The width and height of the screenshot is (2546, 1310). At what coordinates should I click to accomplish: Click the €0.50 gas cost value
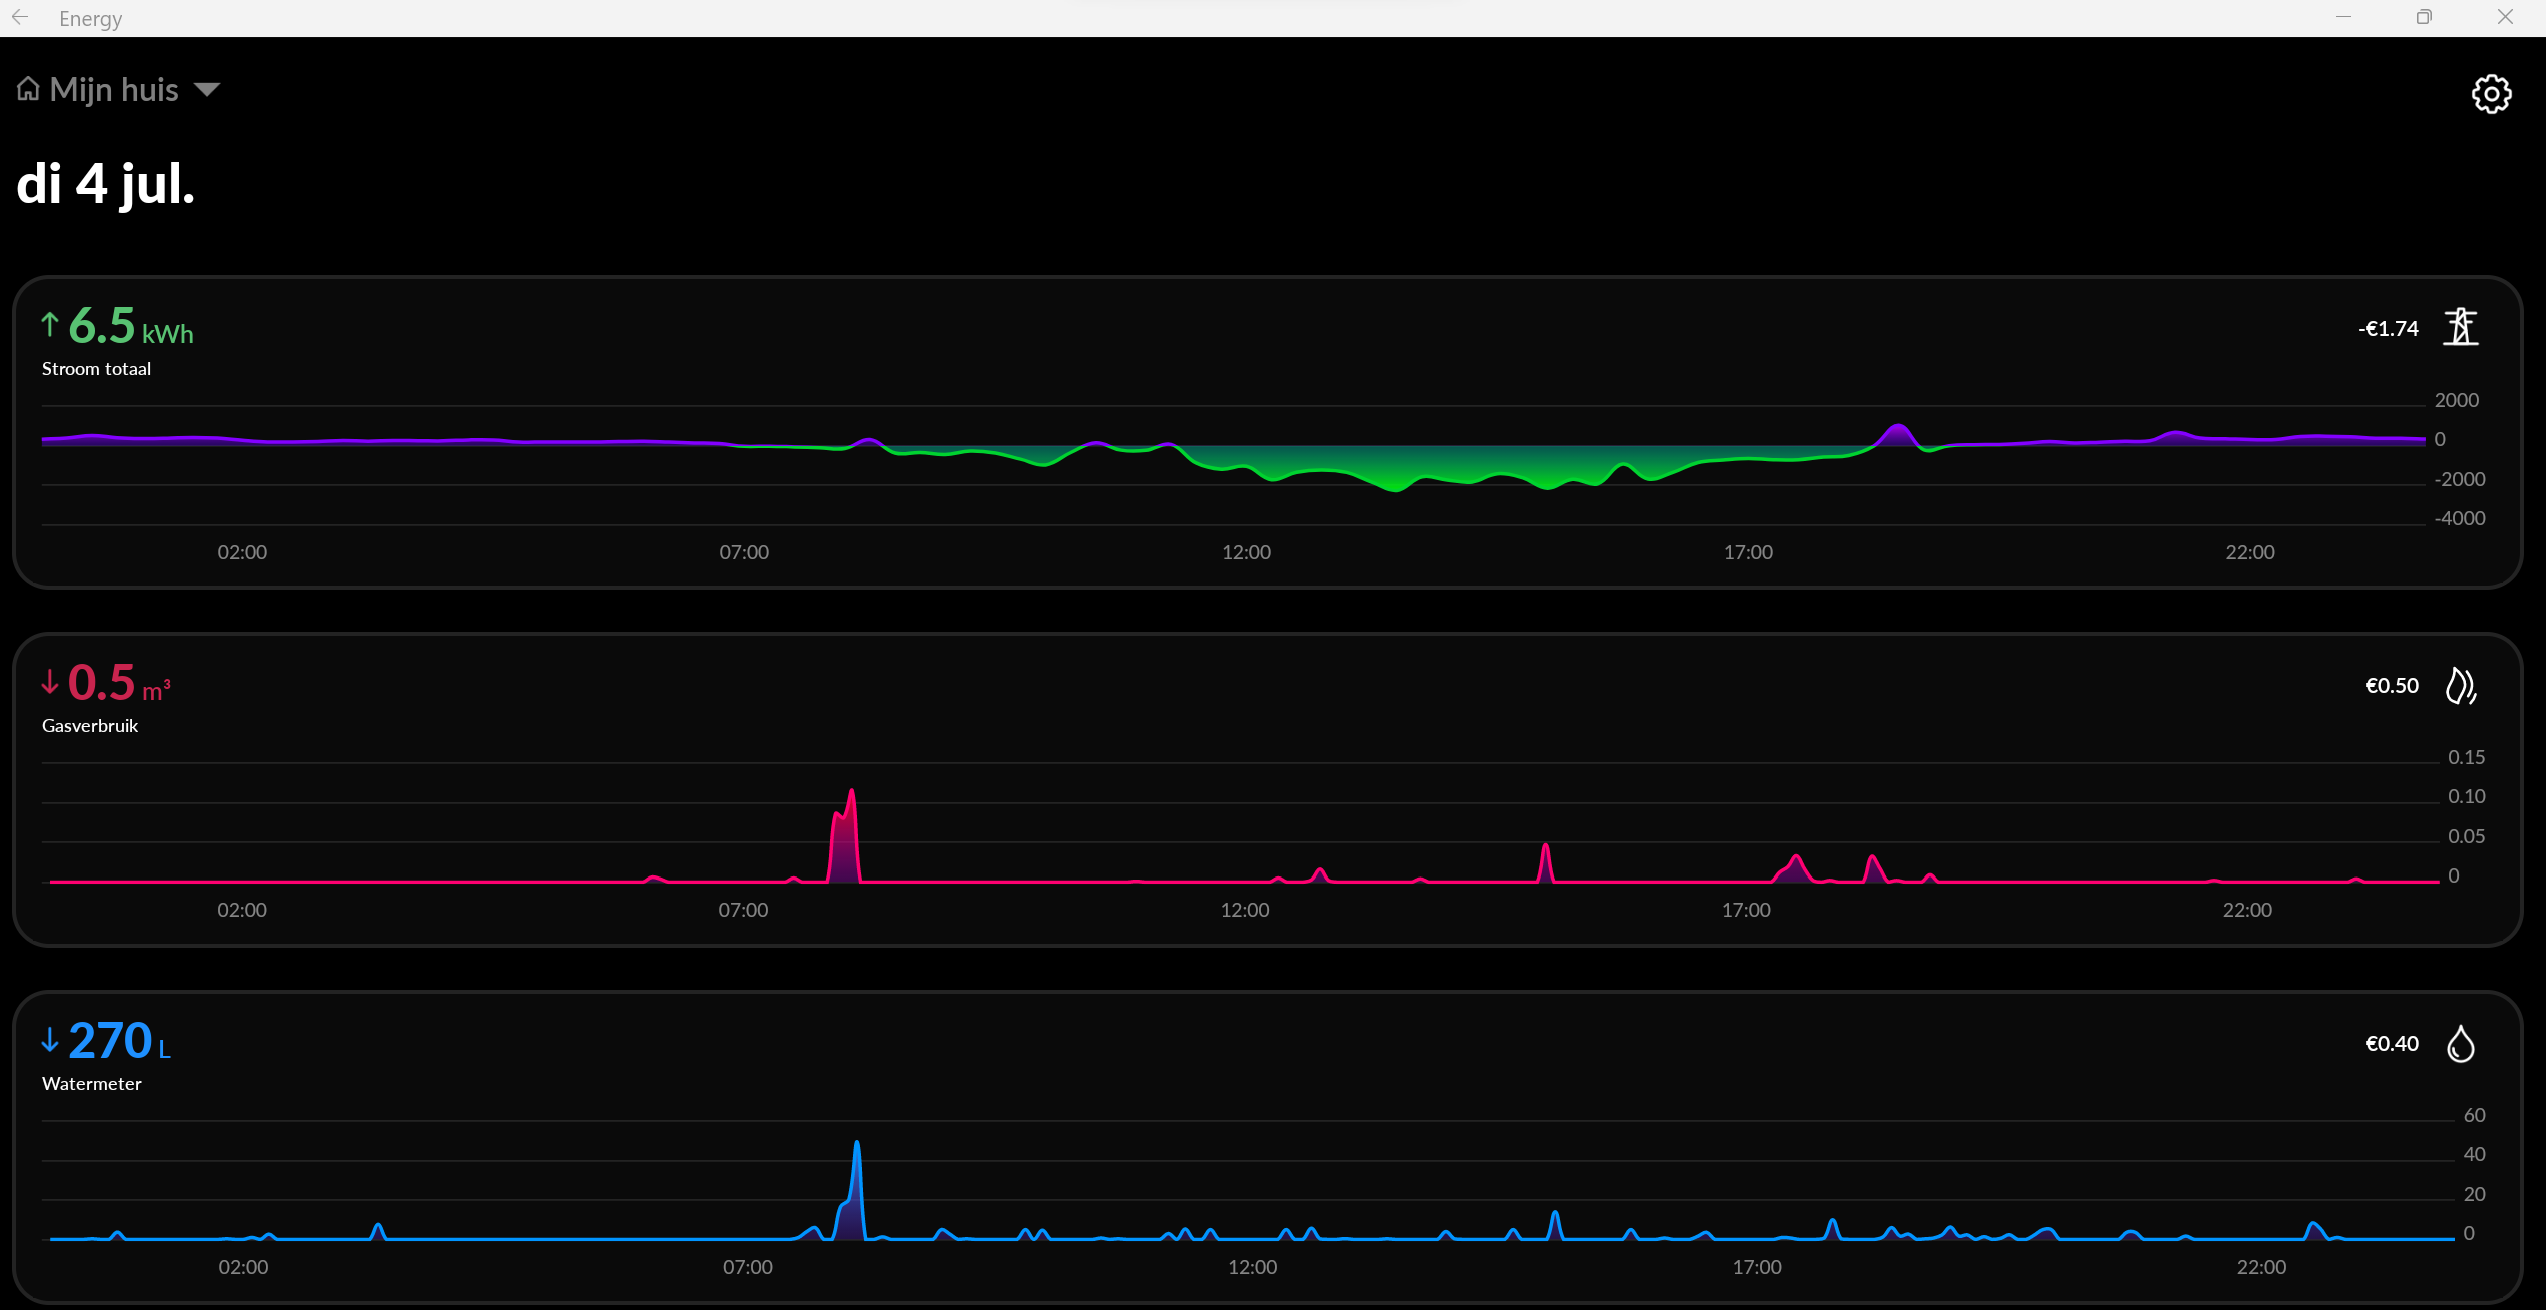[x=2391, y=686]
